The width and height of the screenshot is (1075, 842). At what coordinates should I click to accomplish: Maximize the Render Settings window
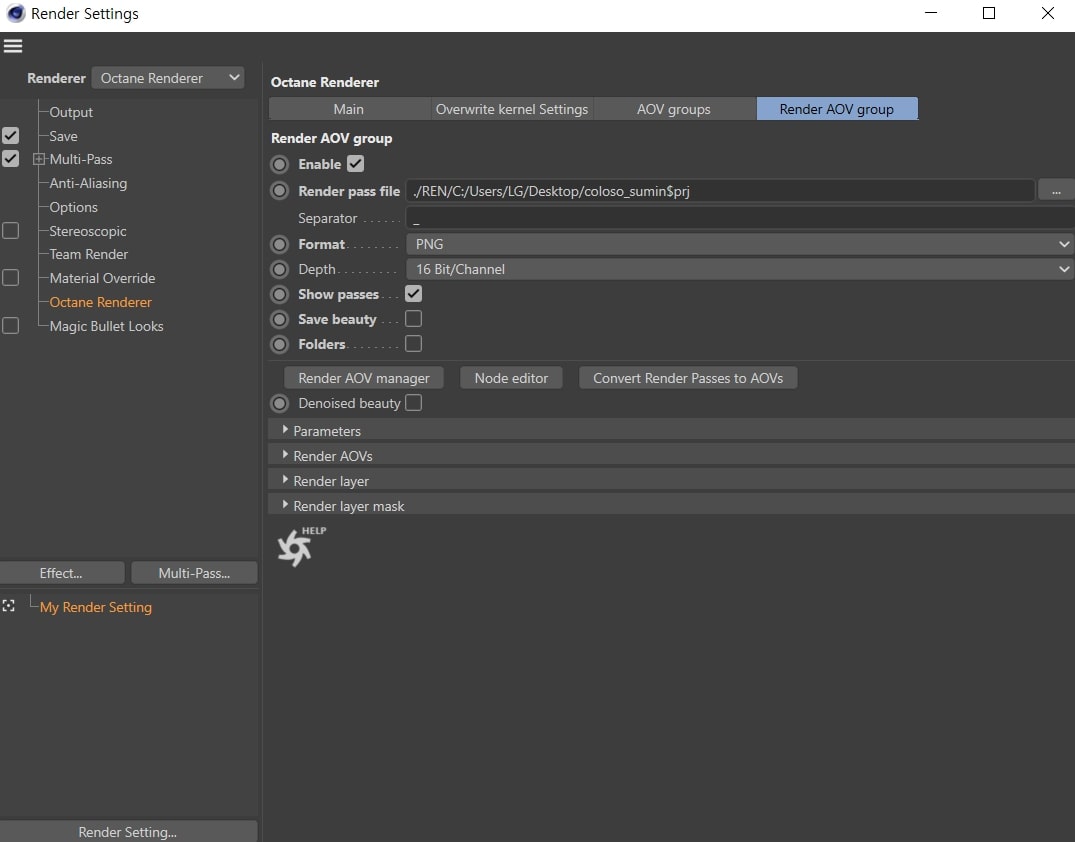pos(989,13)
